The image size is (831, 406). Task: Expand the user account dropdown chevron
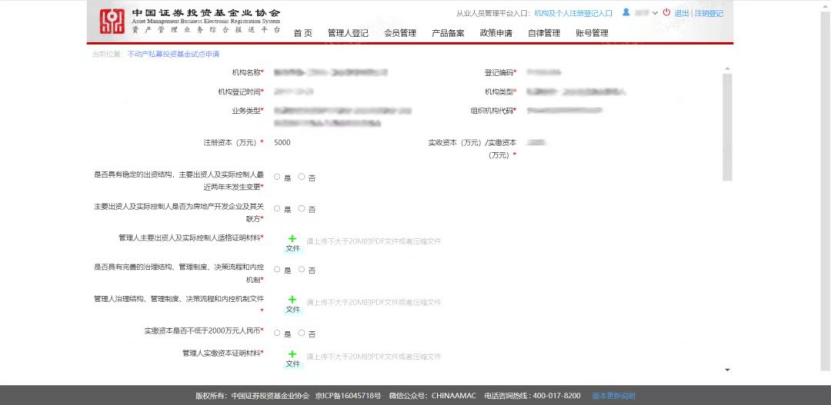[655, 13]
